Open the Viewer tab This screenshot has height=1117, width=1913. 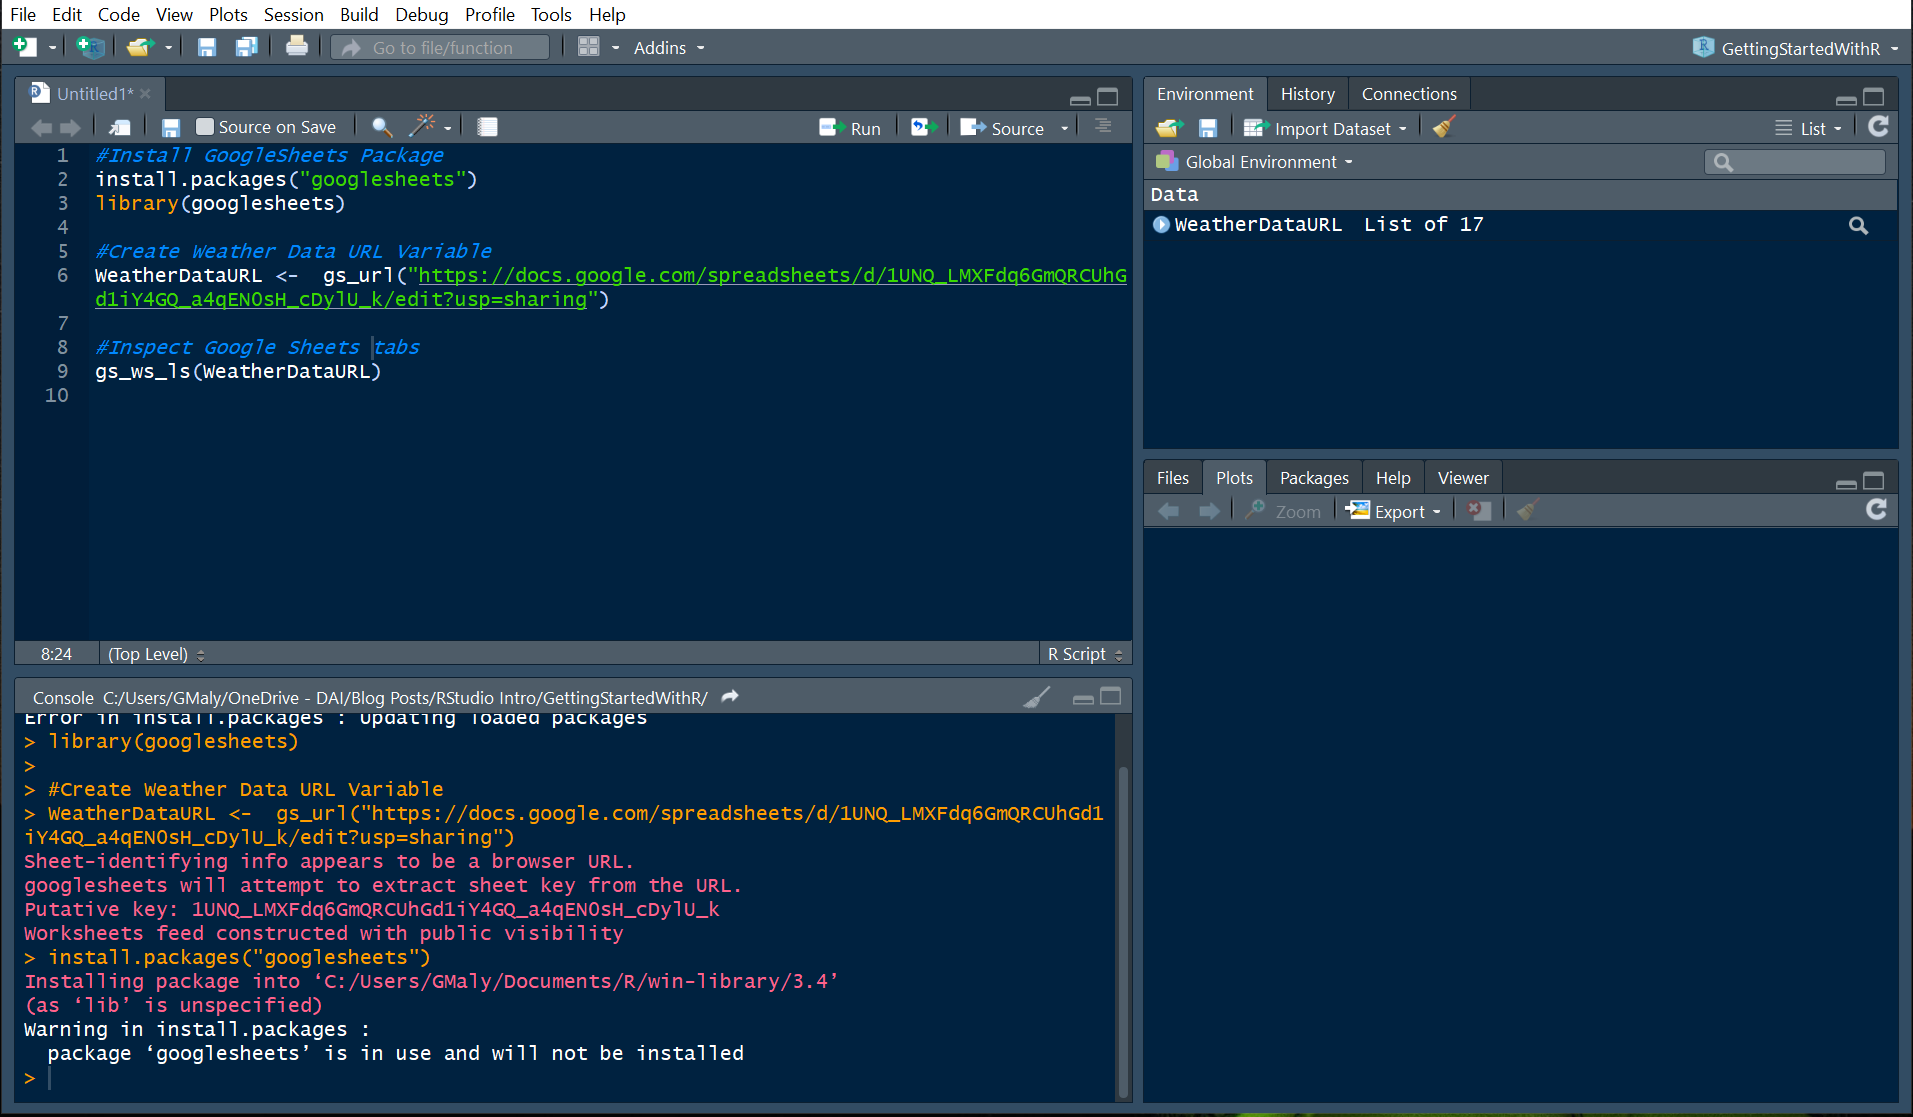tap(1462, 478)
